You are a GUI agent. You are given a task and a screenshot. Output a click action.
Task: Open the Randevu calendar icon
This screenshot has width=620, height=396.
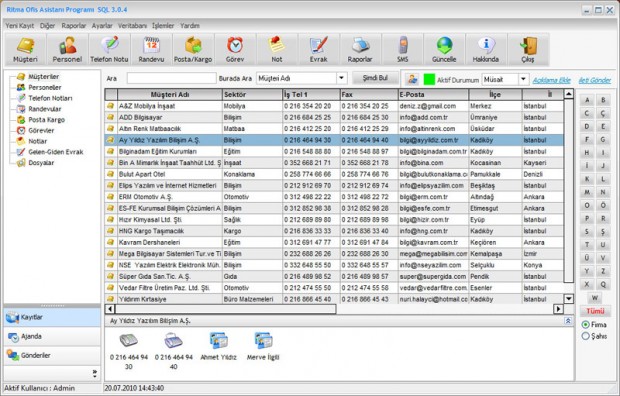[x=151, y=49]
